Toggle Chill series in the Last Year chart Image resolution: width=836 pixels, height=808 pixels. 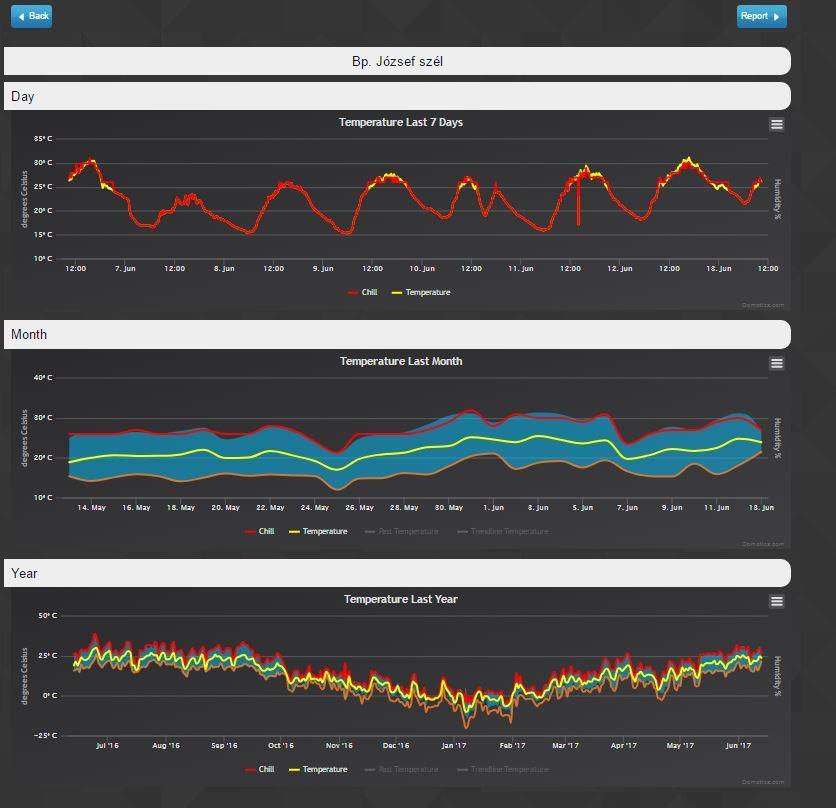[260, 769]
